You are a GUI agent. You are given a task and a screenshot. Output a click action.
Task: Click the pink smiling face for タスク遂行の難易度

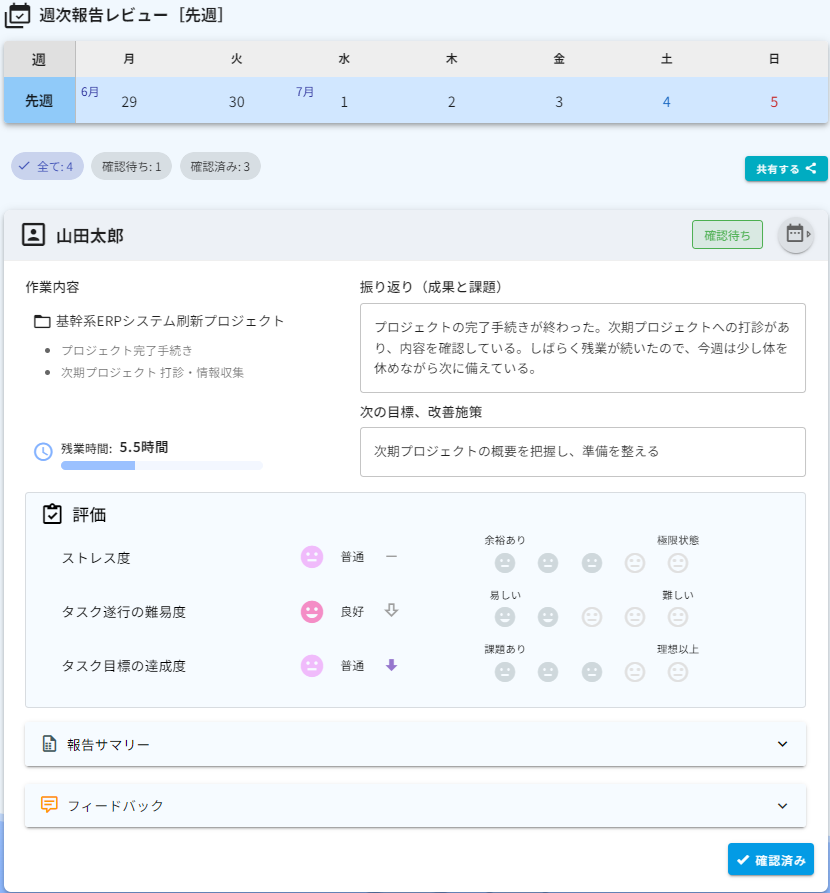coord(312,612)
